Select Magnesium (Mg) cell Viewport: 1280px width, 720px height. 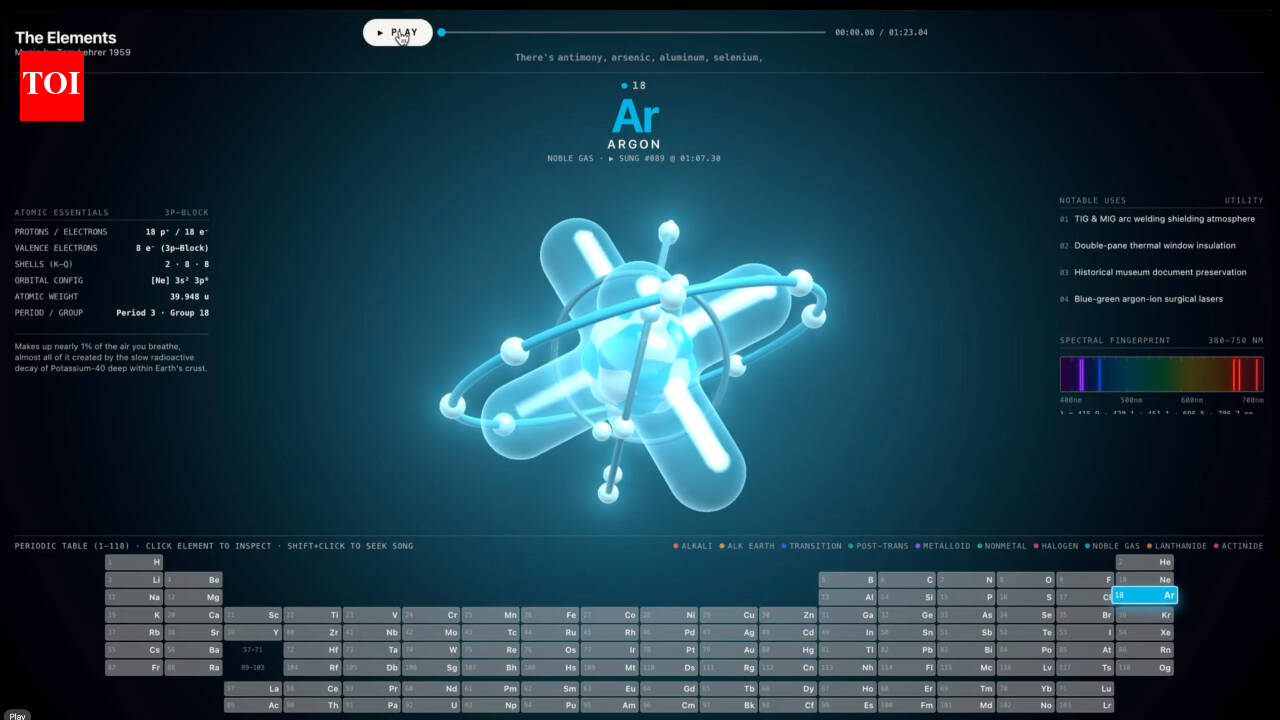(x=193, y=597)
